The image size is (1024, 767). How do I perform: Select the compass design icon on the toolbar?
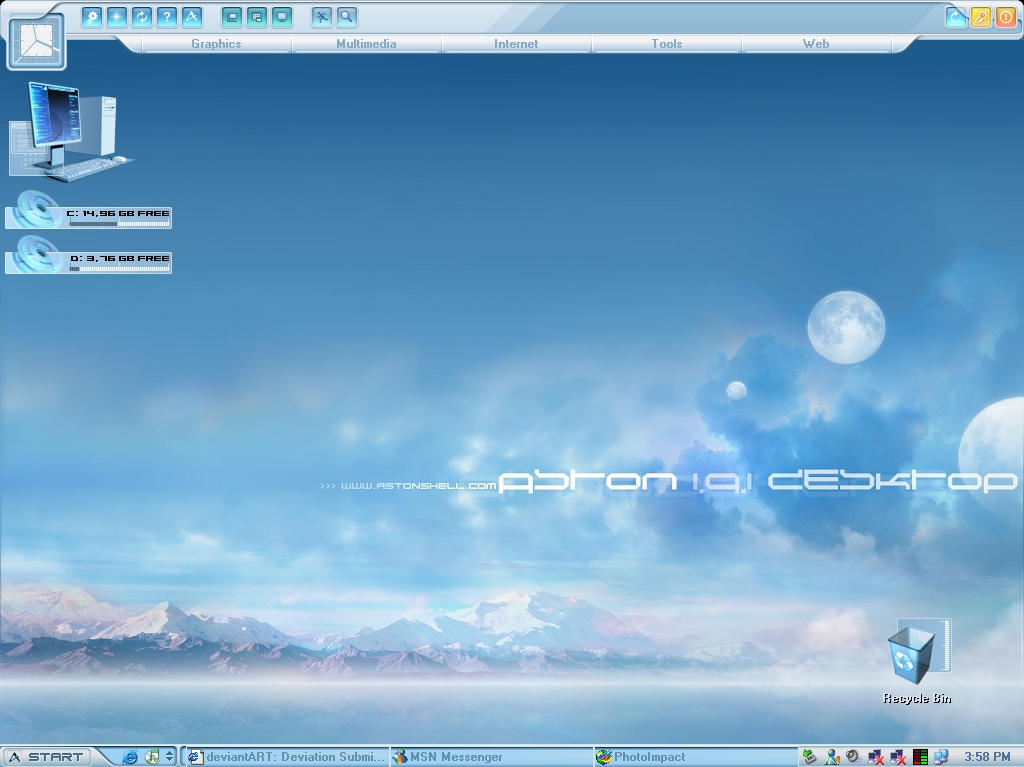coord(191,17)
